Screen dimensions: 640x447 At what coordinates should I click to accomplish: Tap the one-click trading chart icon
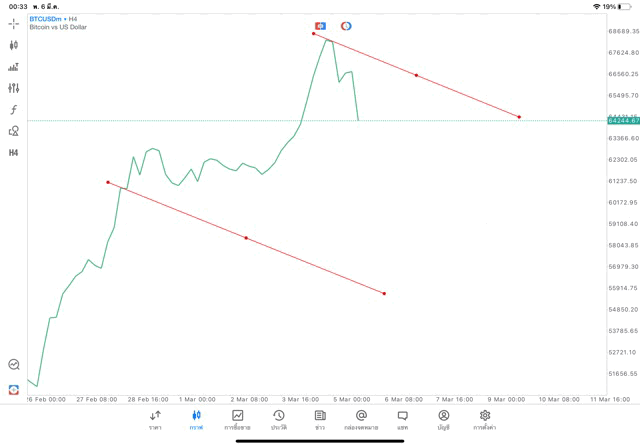(13, 67)
